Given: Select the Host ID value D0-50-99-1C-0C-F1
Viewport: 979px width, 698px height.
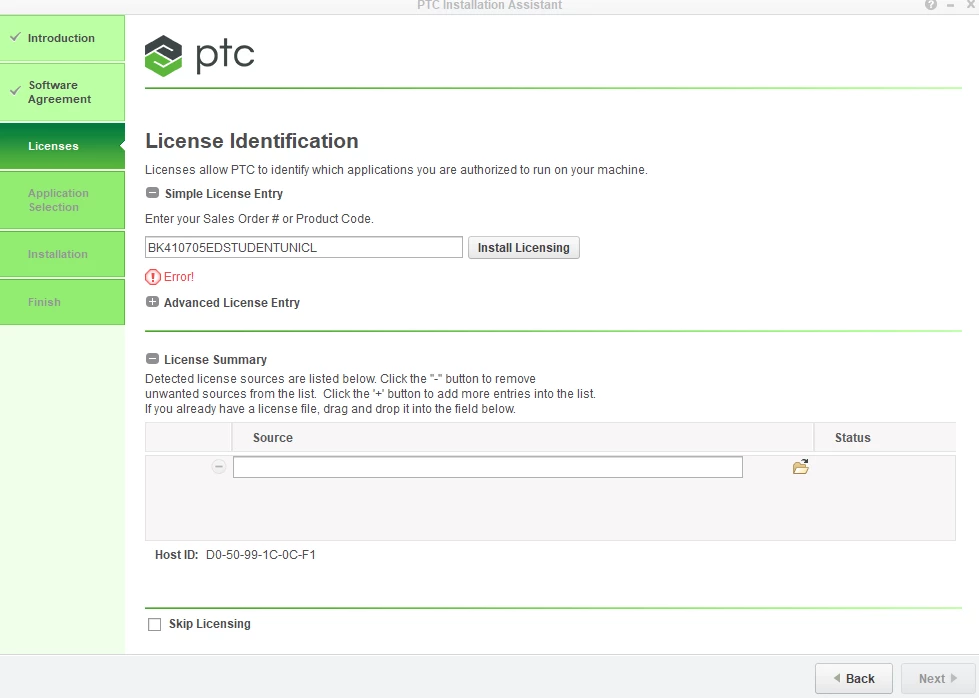Looking at the screenshot, I should click(x=261, y=554).
